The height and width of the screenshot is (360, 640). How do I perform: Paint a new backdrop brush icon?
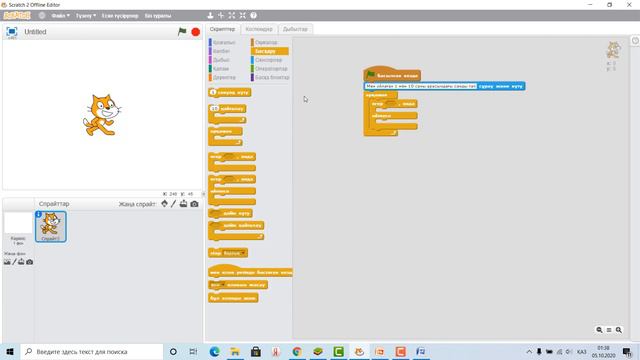(14, 262)
